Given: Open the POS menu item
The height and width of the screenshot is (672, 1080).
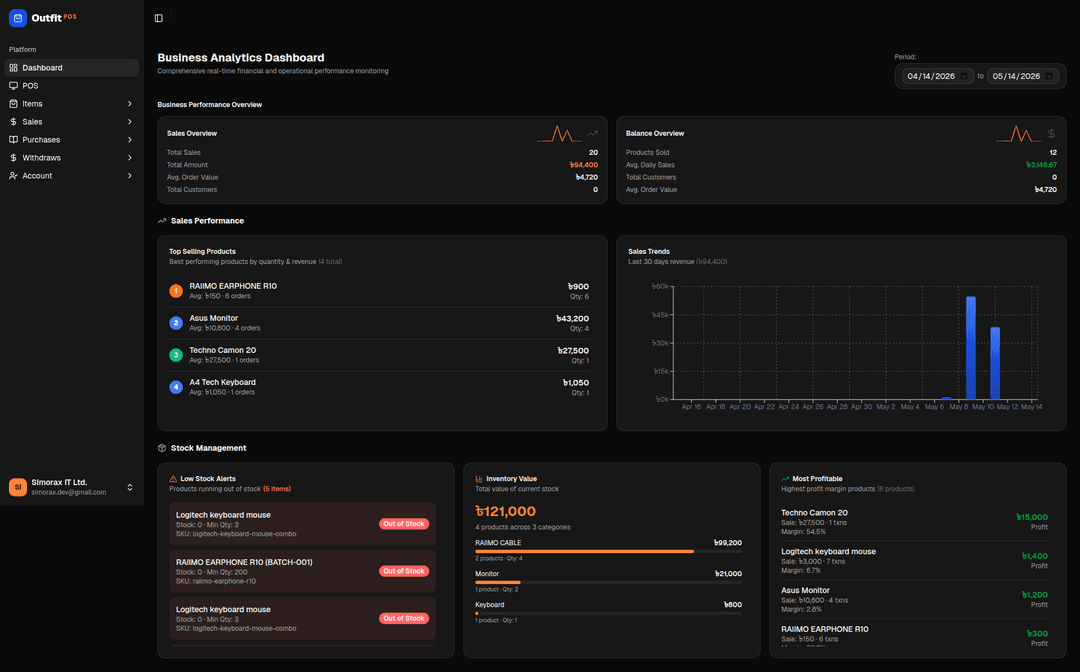Looking at the screenshot, I should coord(72,85).
